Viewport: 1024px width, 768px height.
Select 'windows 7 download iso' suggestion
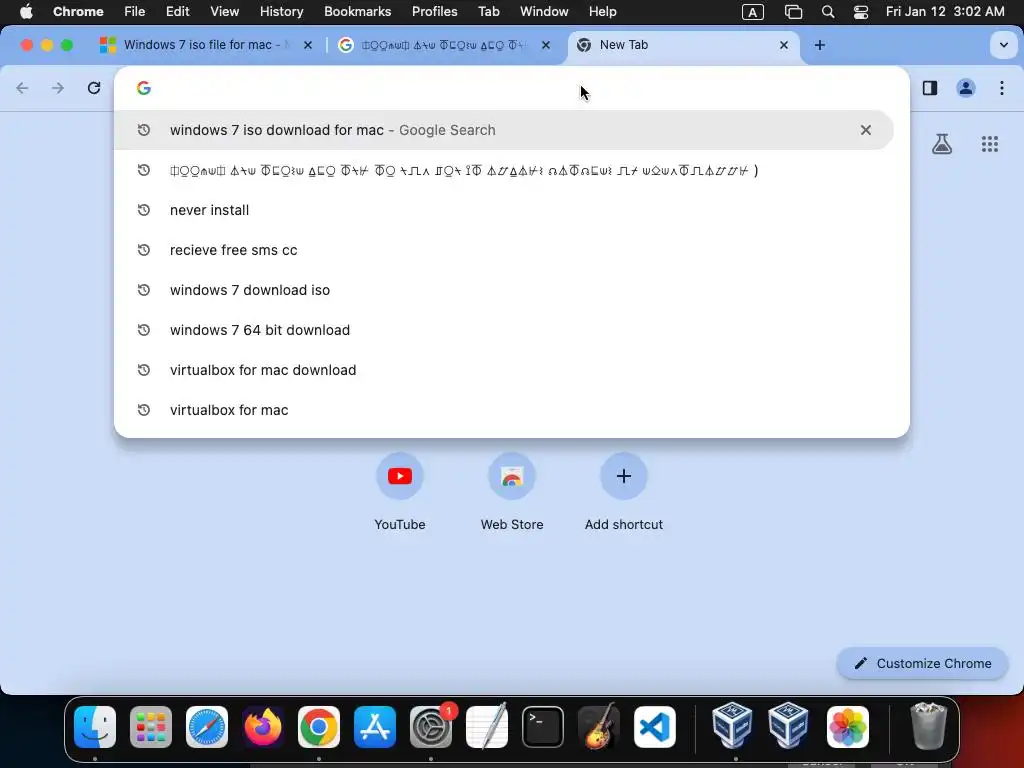(x=504, y=290)
